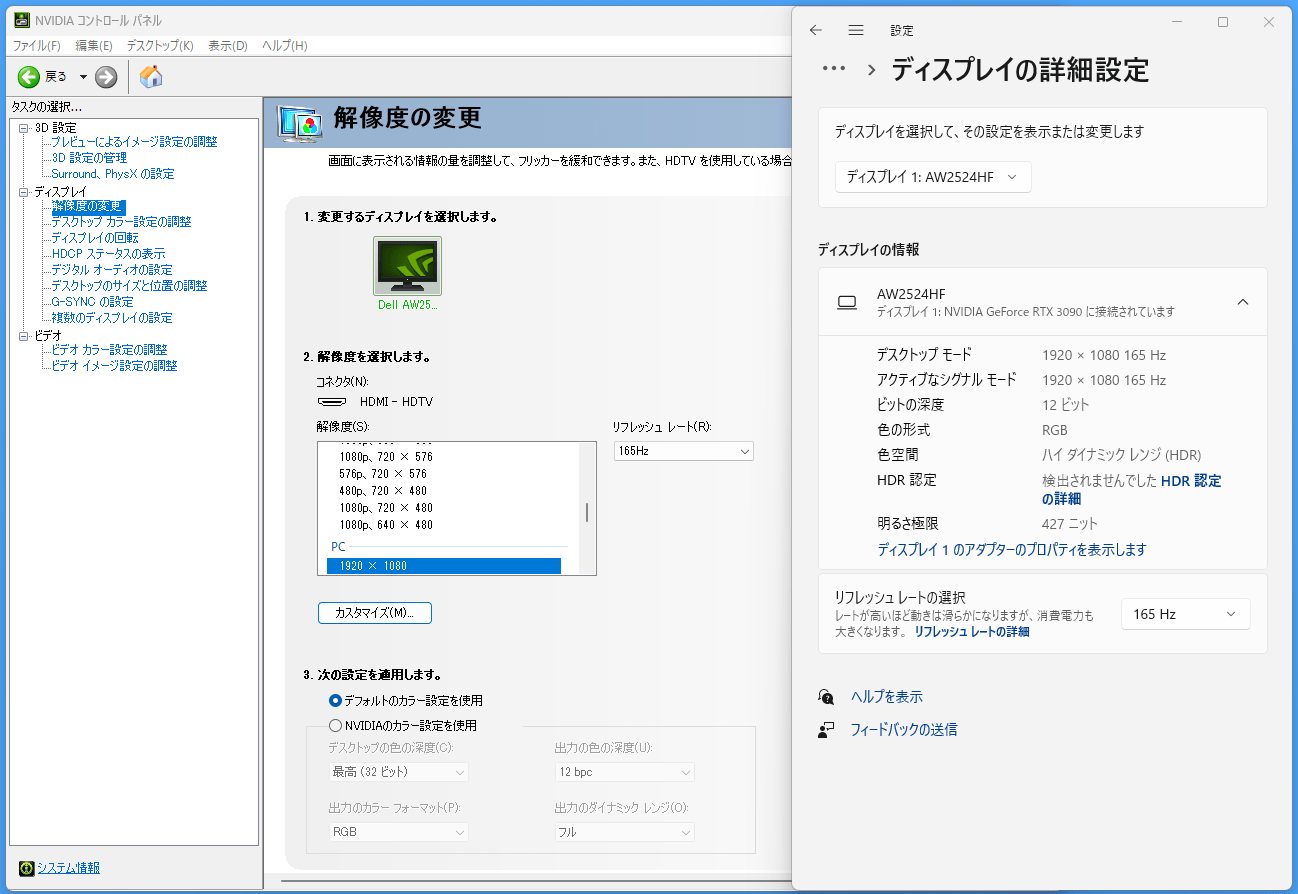The image size is (1298, 894).
Task: Select プレビューによるイメージ設定の調整 tree item
Action: [x=134, y=142]
